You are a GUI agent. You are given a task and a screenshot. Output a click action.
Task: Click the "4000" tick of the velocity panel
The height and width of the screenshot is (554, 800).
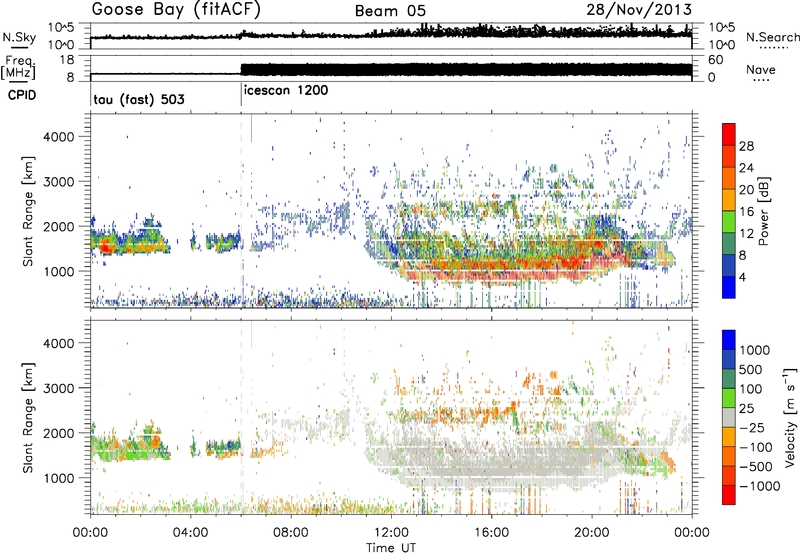[x=59, y=343]
